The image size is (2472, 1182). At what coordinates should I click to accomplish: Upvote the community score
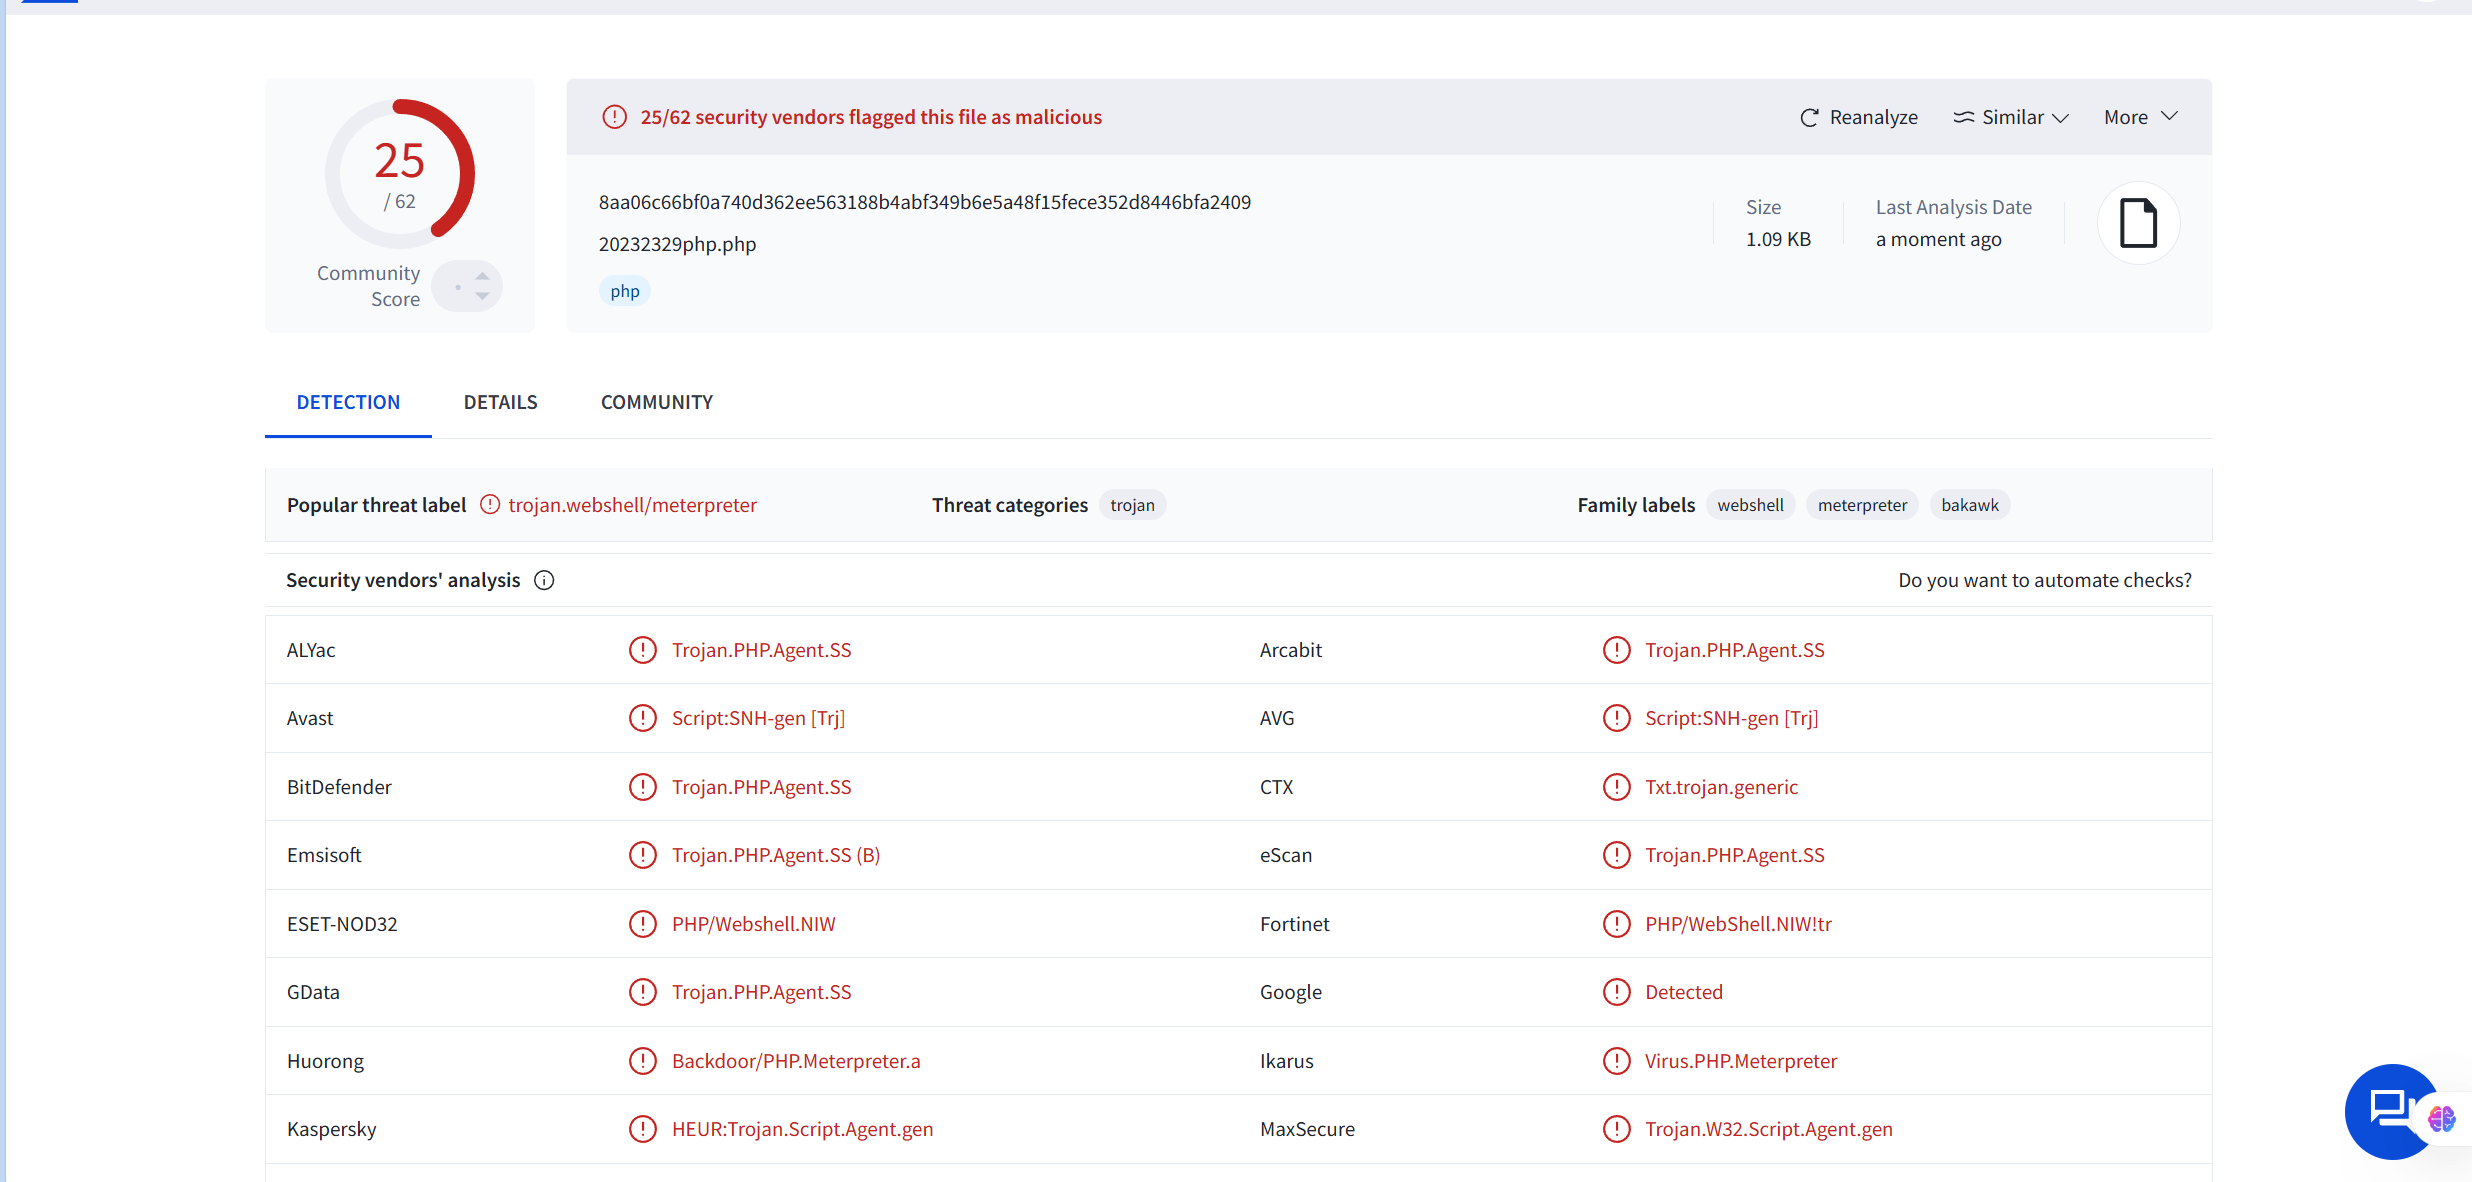(x=483, y=276)
